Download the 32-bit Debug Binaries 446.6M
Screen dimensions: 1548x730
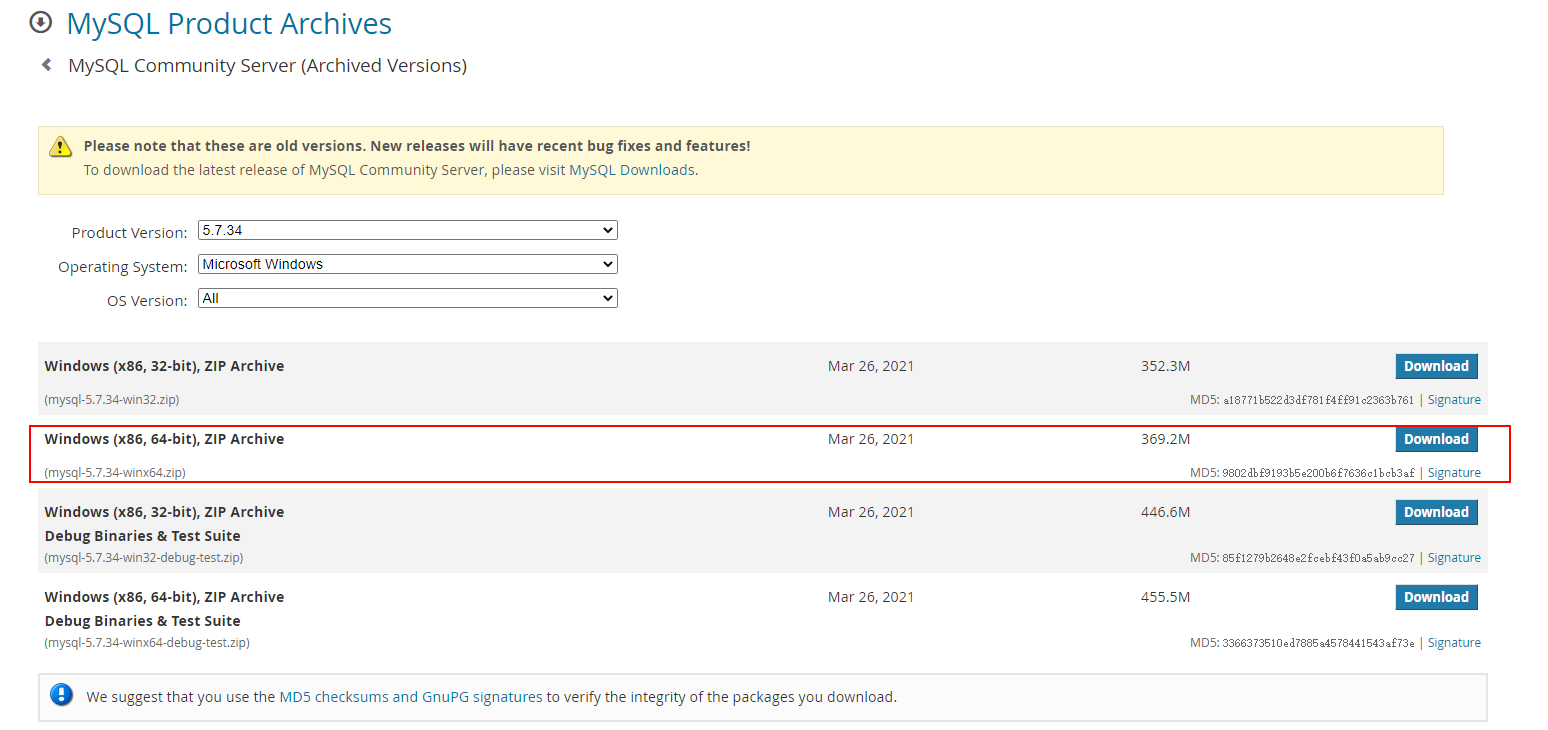pyautogui.click(x=1436, y=512)
